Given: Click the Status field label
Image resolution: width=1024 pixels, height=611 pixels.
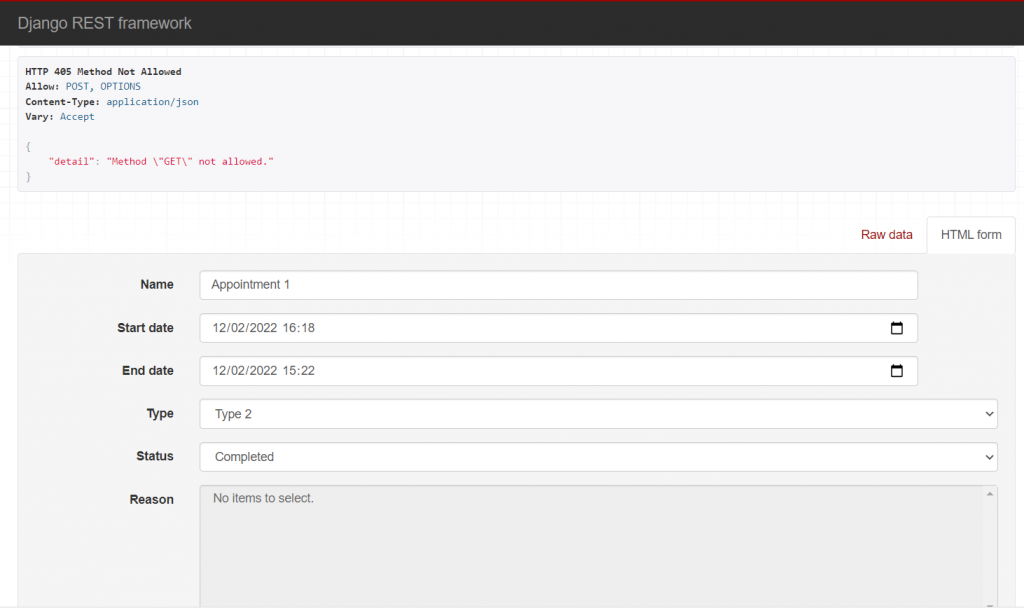Looking at the screenshot, I should coord(154,456).
